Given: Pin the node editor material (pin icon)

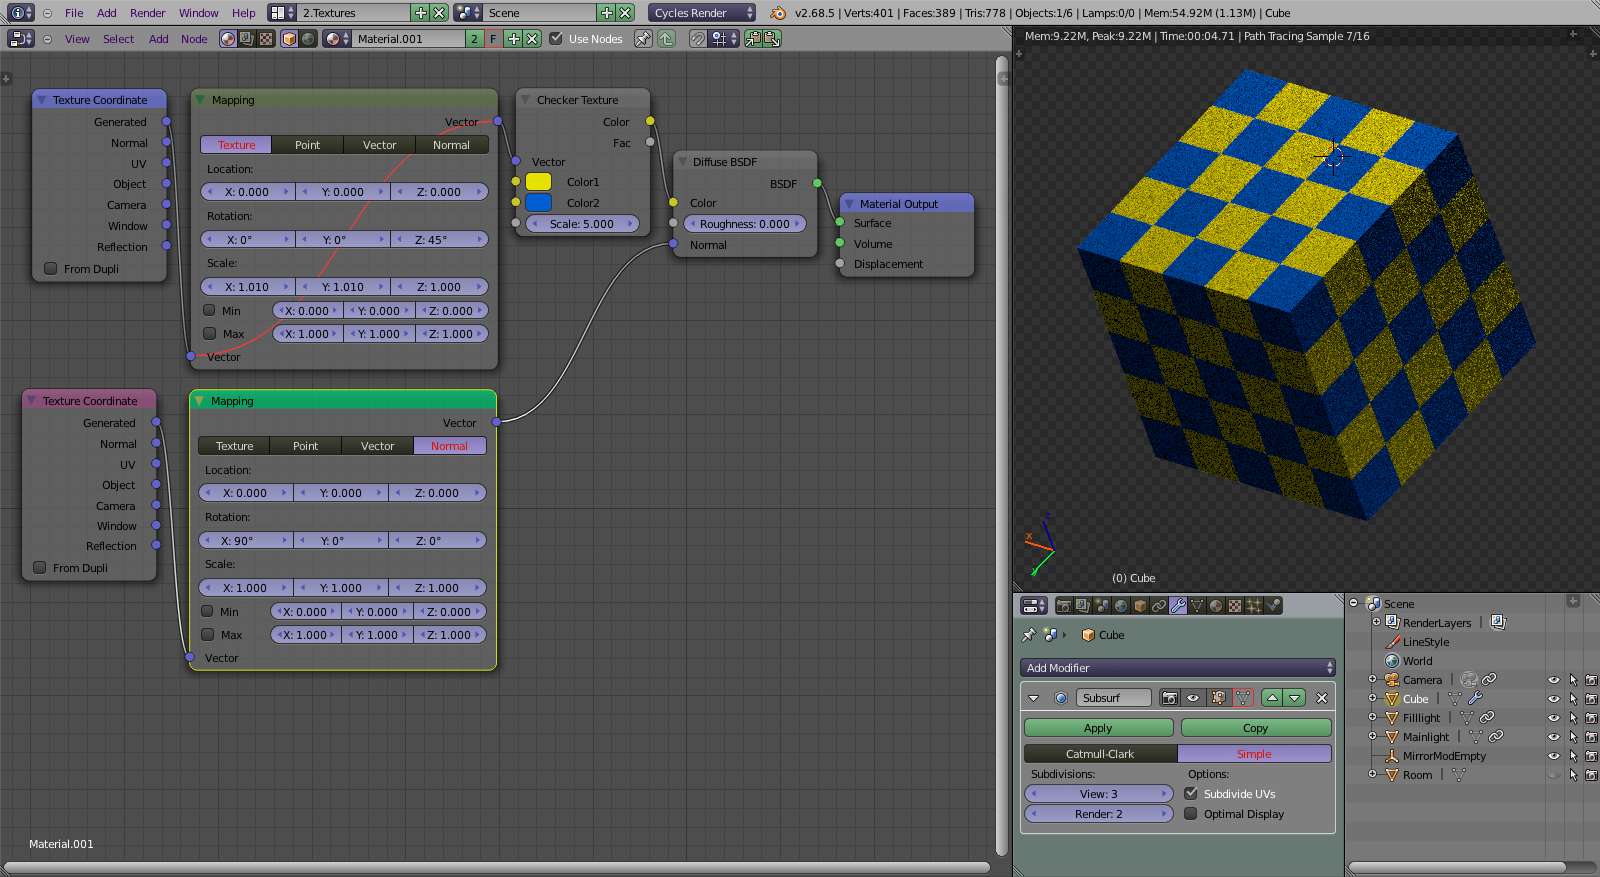Looking at the screenshot, I should tap(643, 39).
